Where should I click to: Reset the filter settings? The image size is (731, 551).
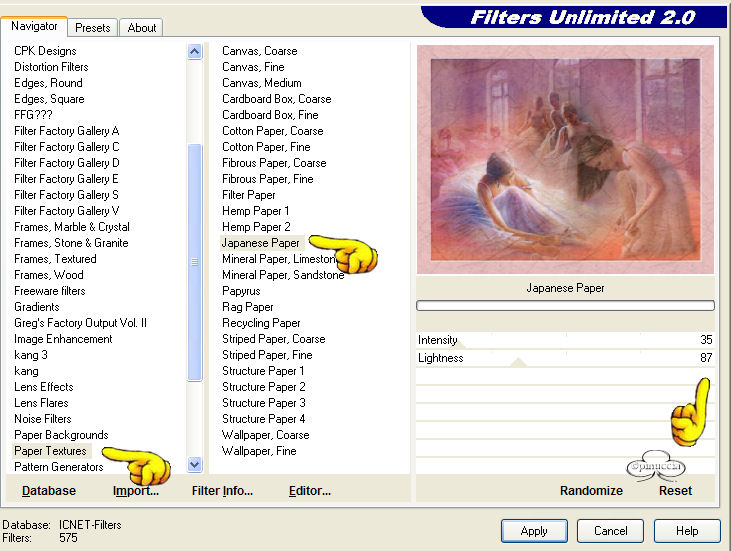point(675,491)
